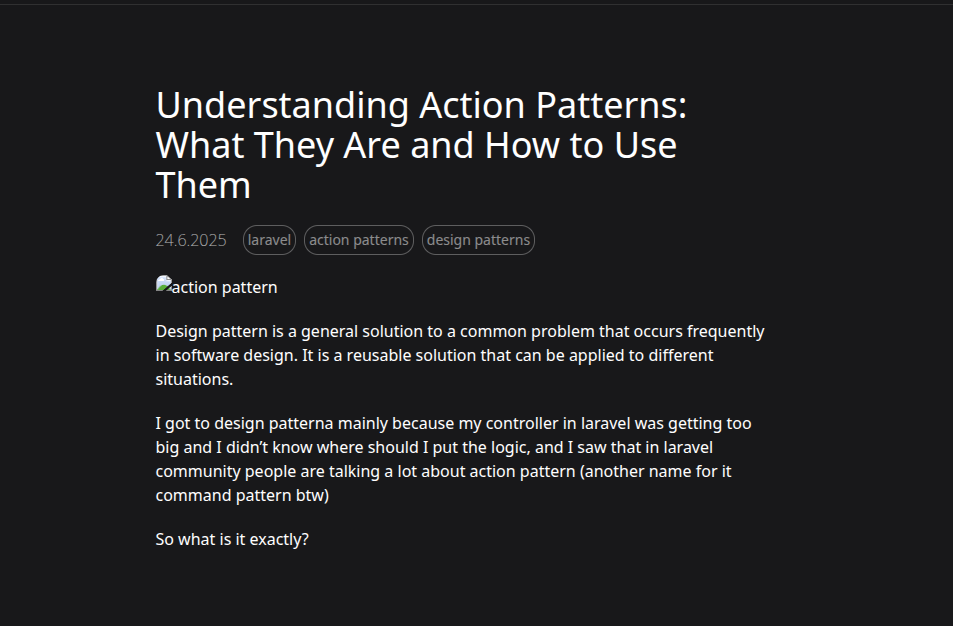Click the broken image icon
This screenshot has width=953, height=626.
tap(164, 285)
